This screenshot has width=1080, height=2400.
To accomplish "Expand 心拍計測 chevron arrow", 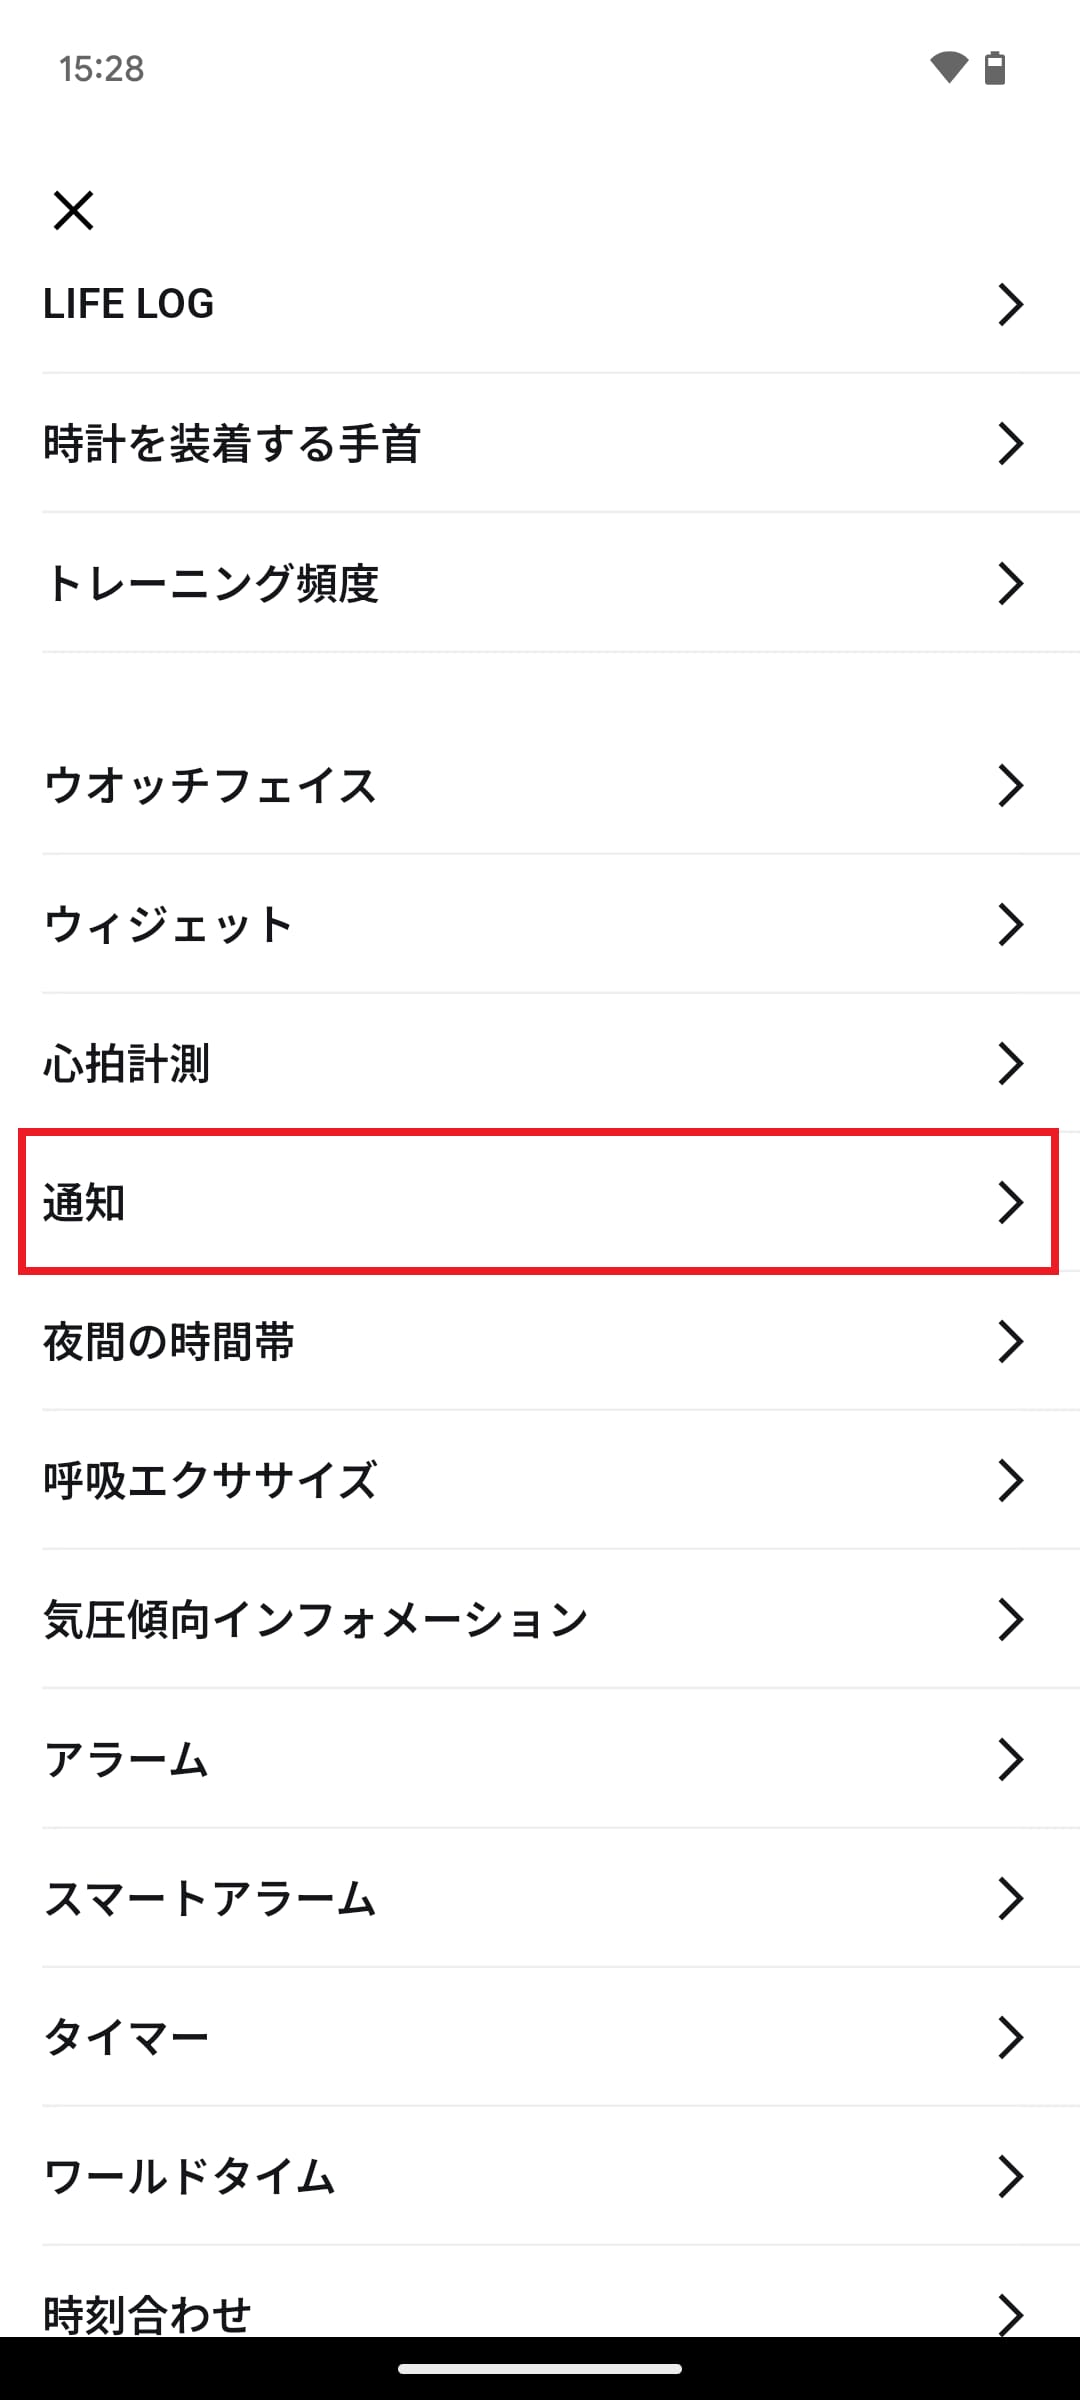I will pos(1010,1063).
